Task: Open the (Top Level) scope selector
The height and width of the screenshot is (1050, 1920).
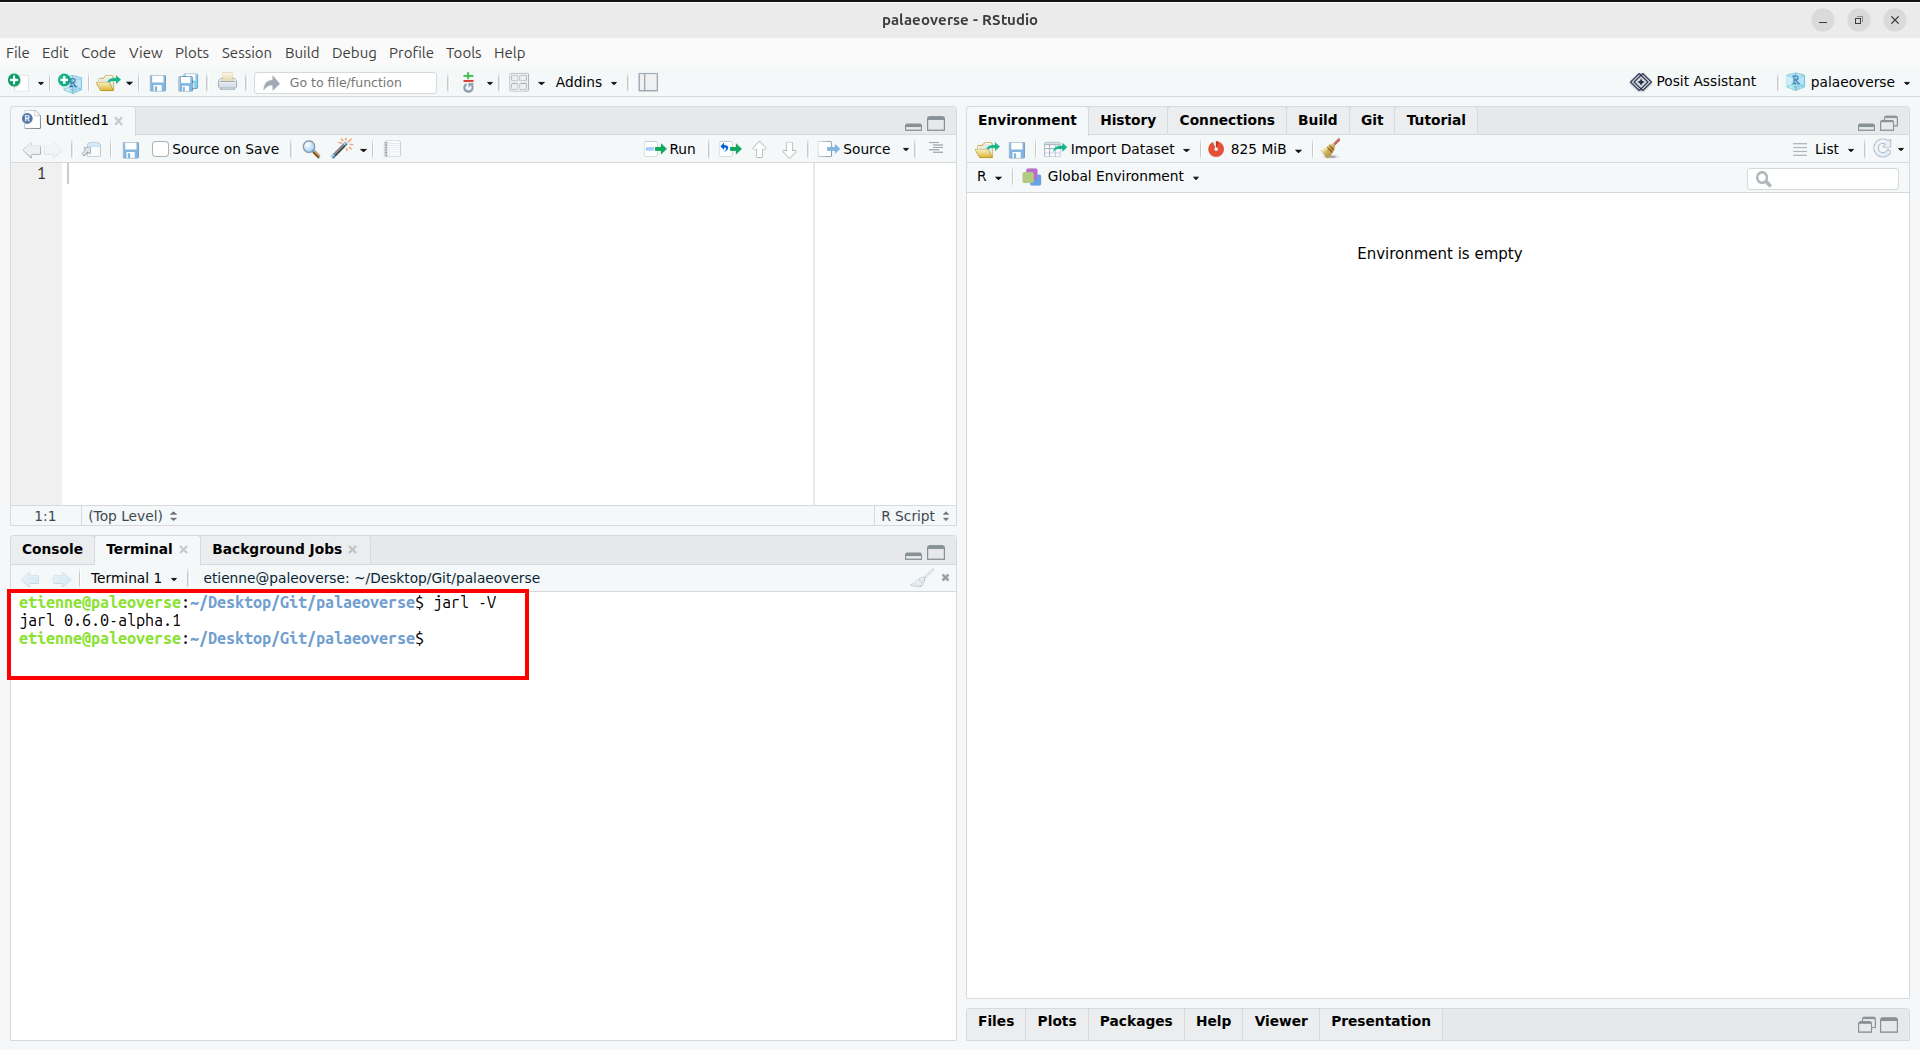Action: click(x=132, y=516)
